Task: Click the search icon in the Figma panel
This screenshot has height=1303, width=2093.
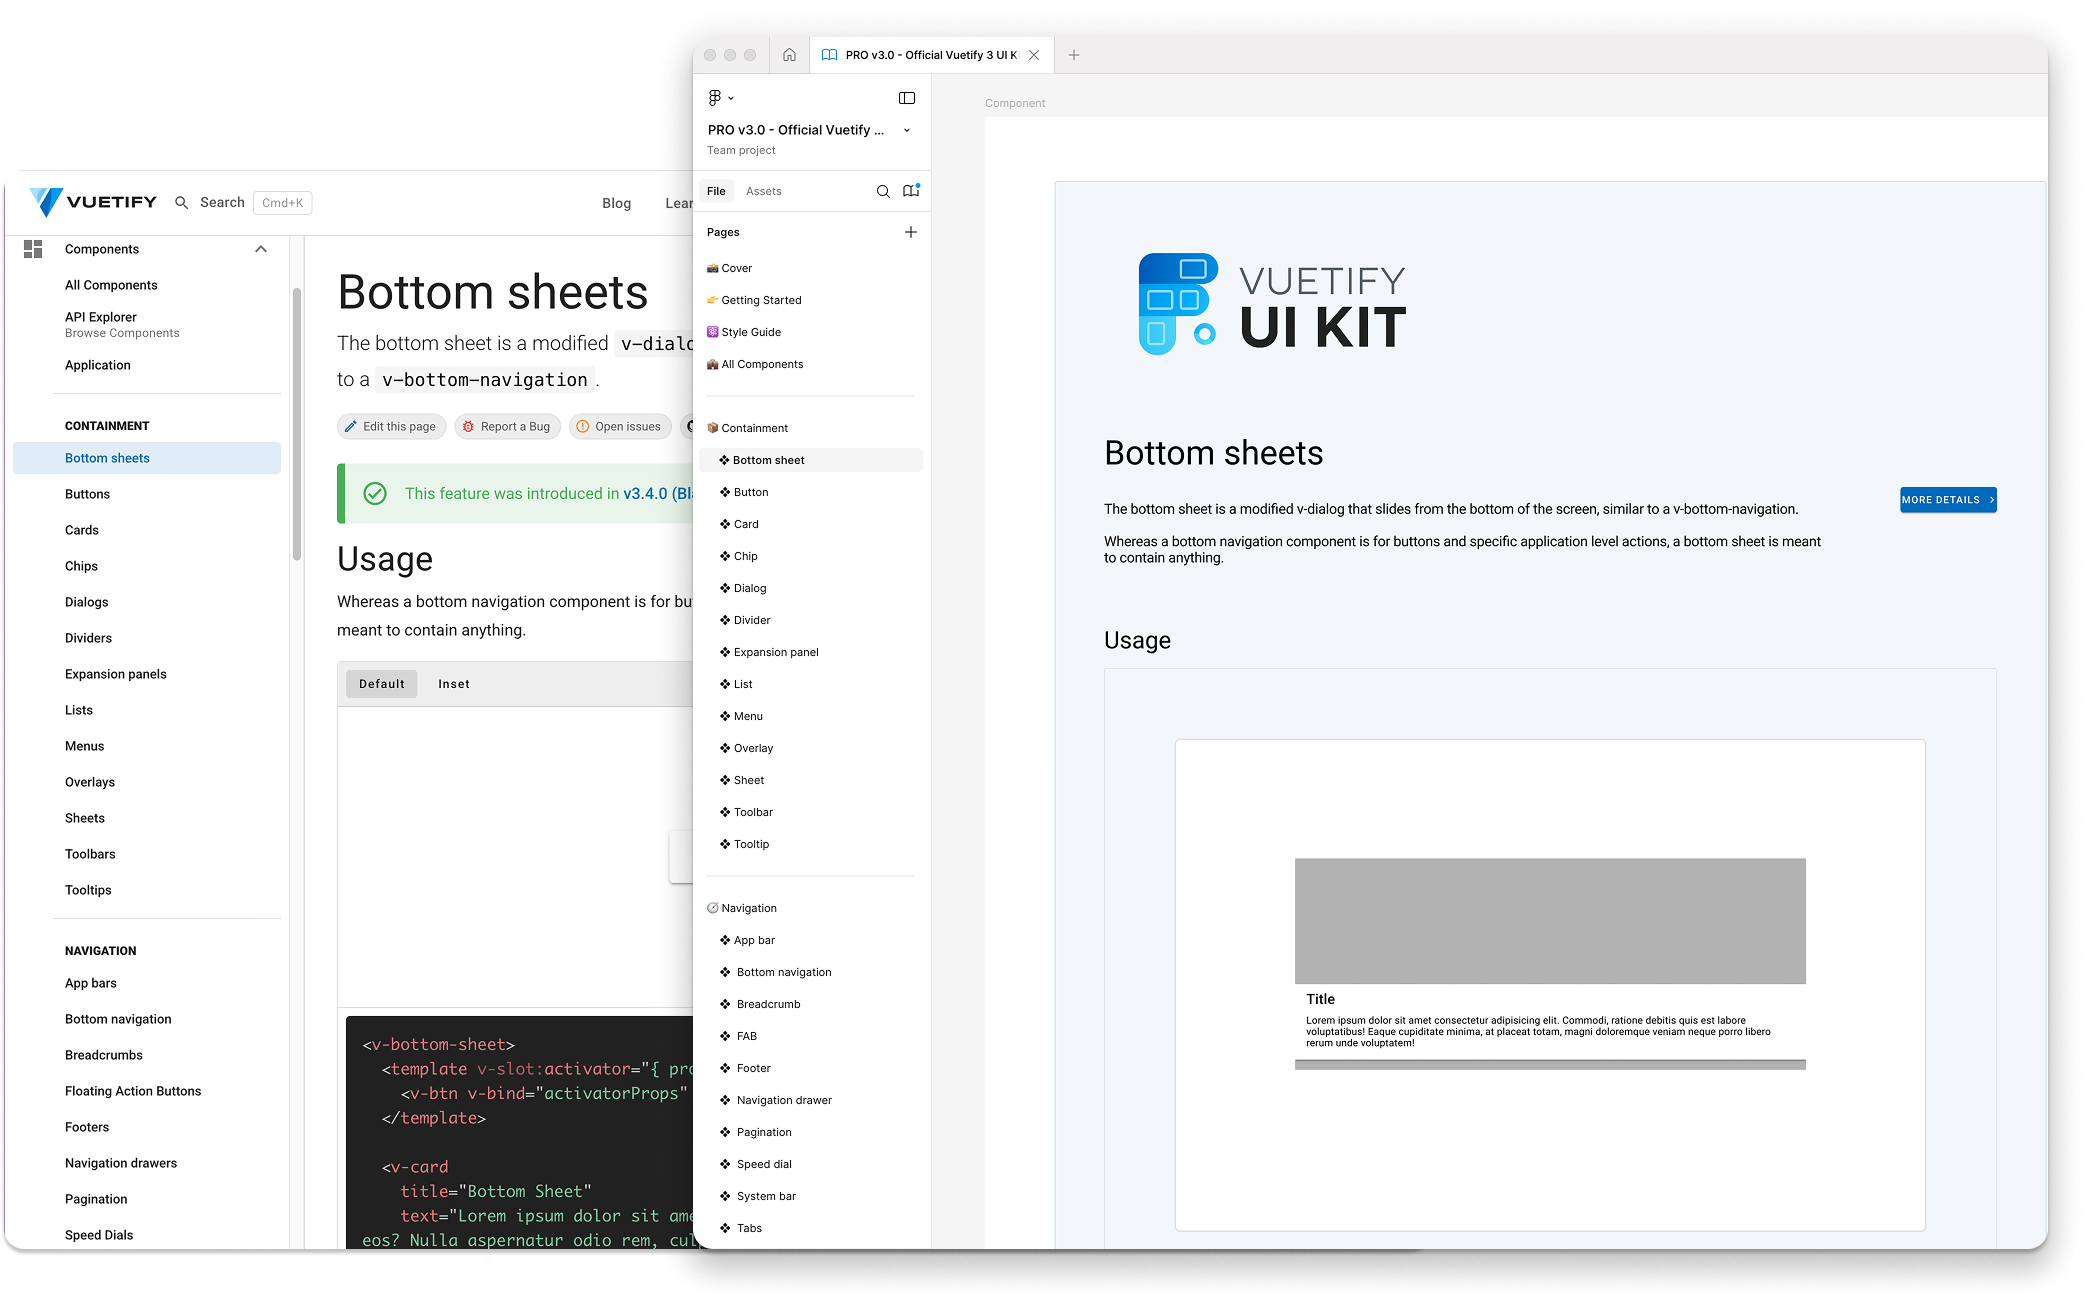Action: 884,191
